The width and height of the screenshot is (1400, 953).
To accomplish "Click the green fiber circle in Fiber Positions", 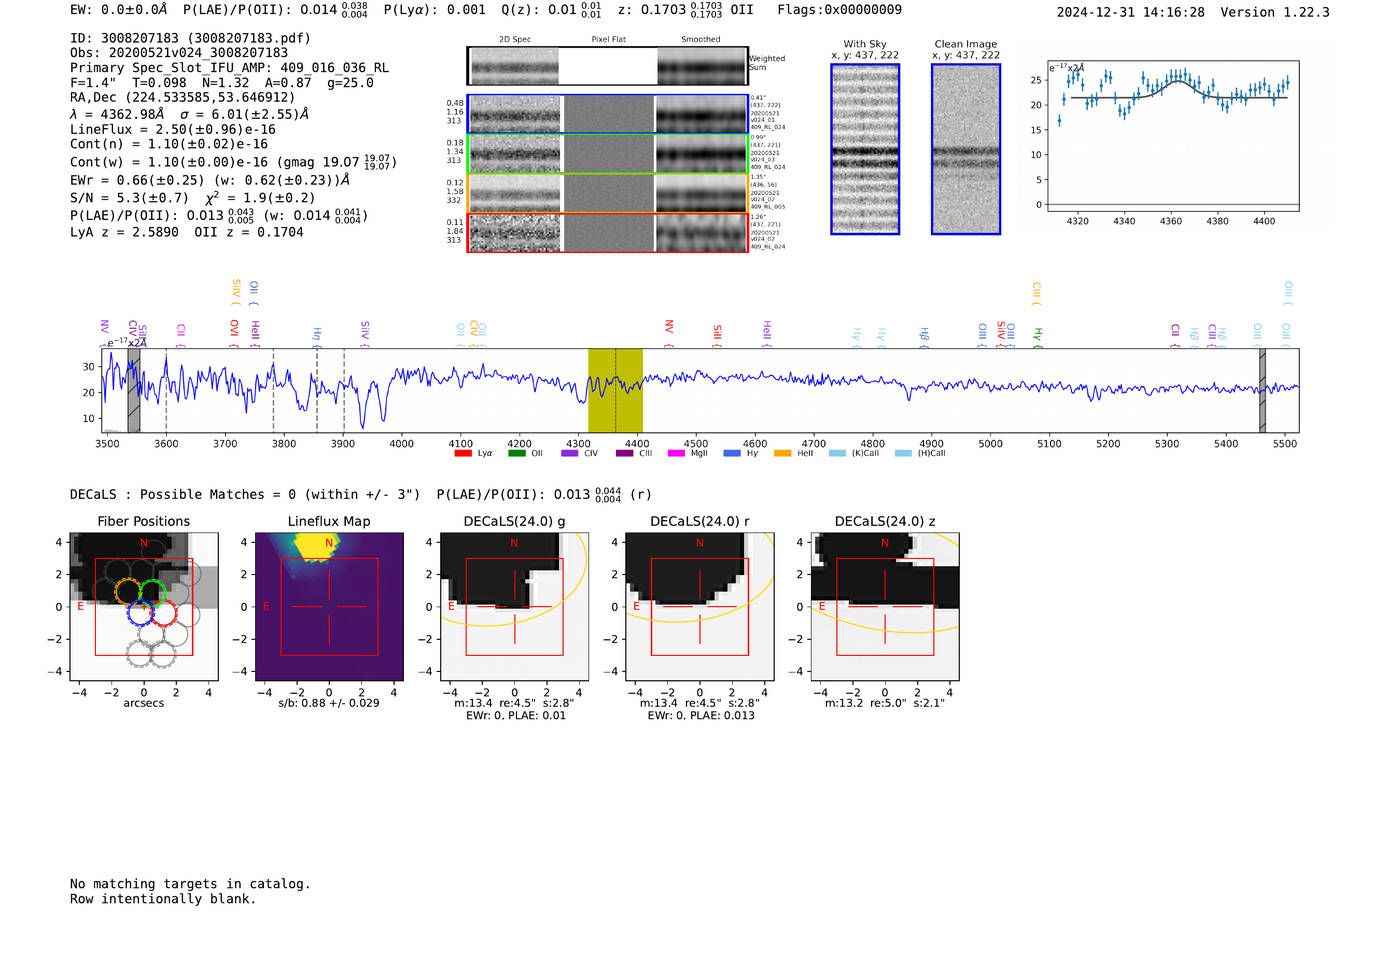I will 152,592.
